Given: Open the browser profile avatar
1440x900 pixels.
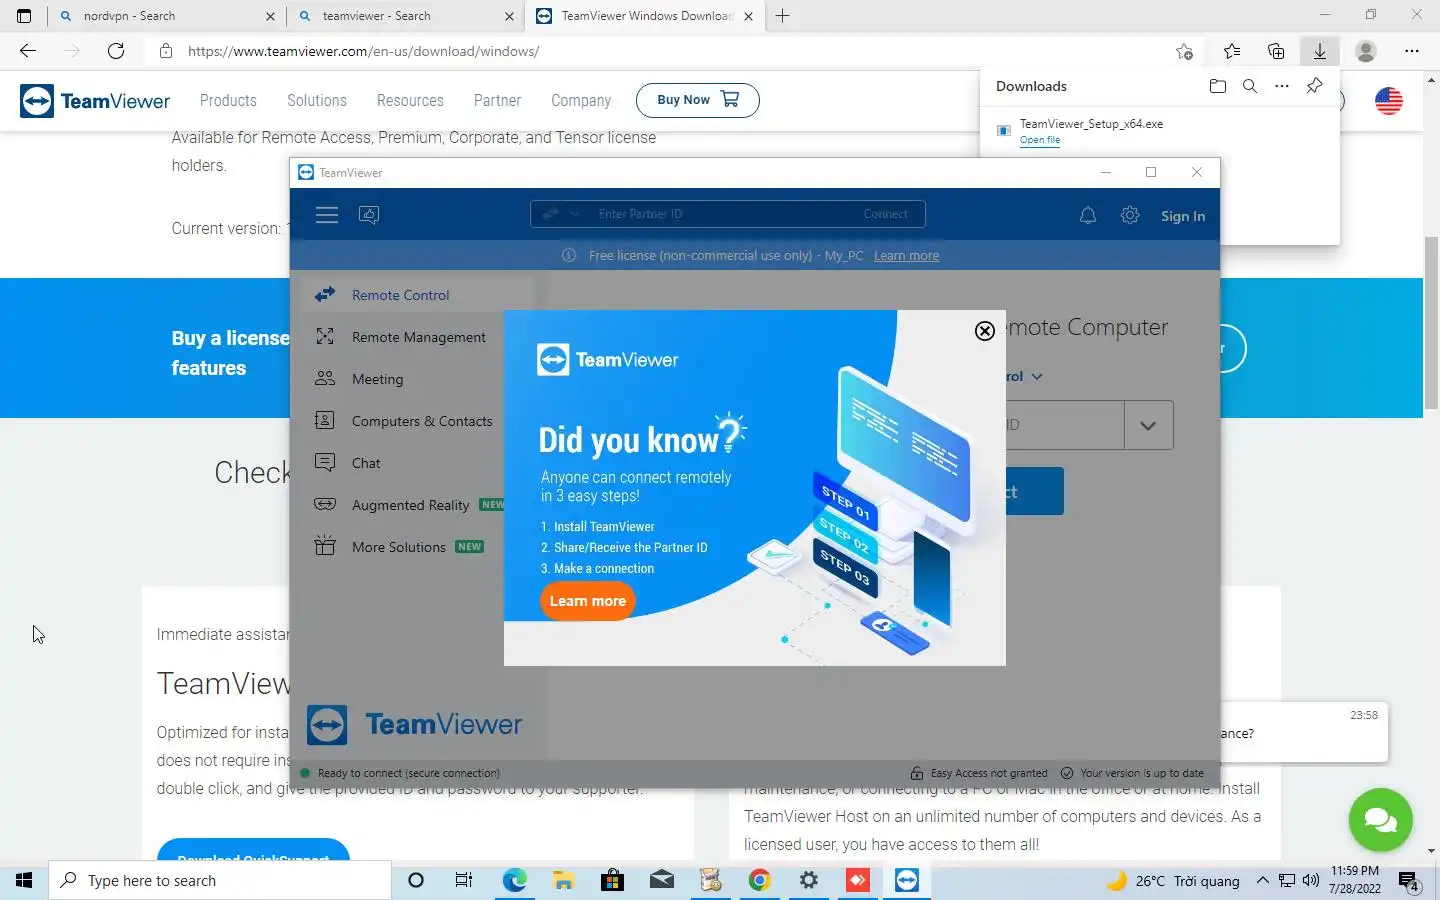Looking at the screenshot, I should [1366, 51].
